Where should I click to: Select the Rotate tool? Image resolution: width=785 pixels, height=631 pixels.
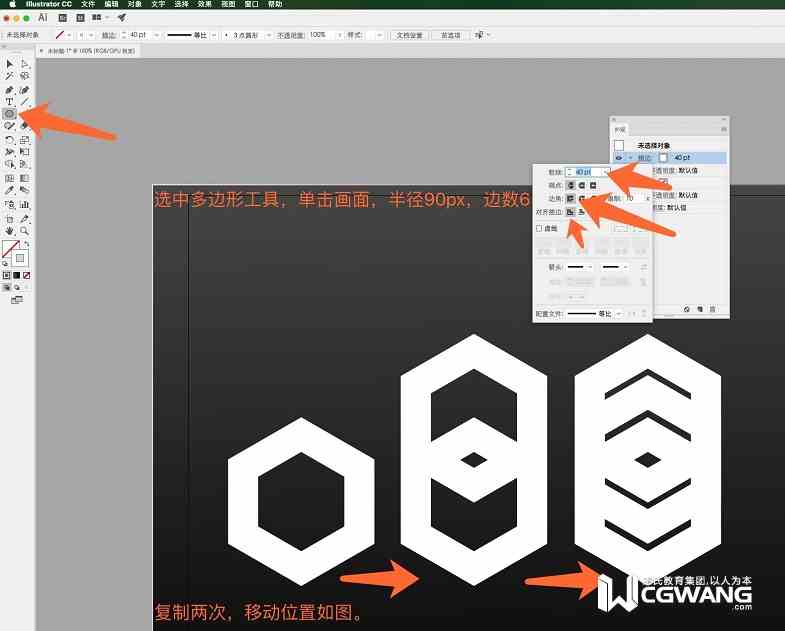(9, 140)
